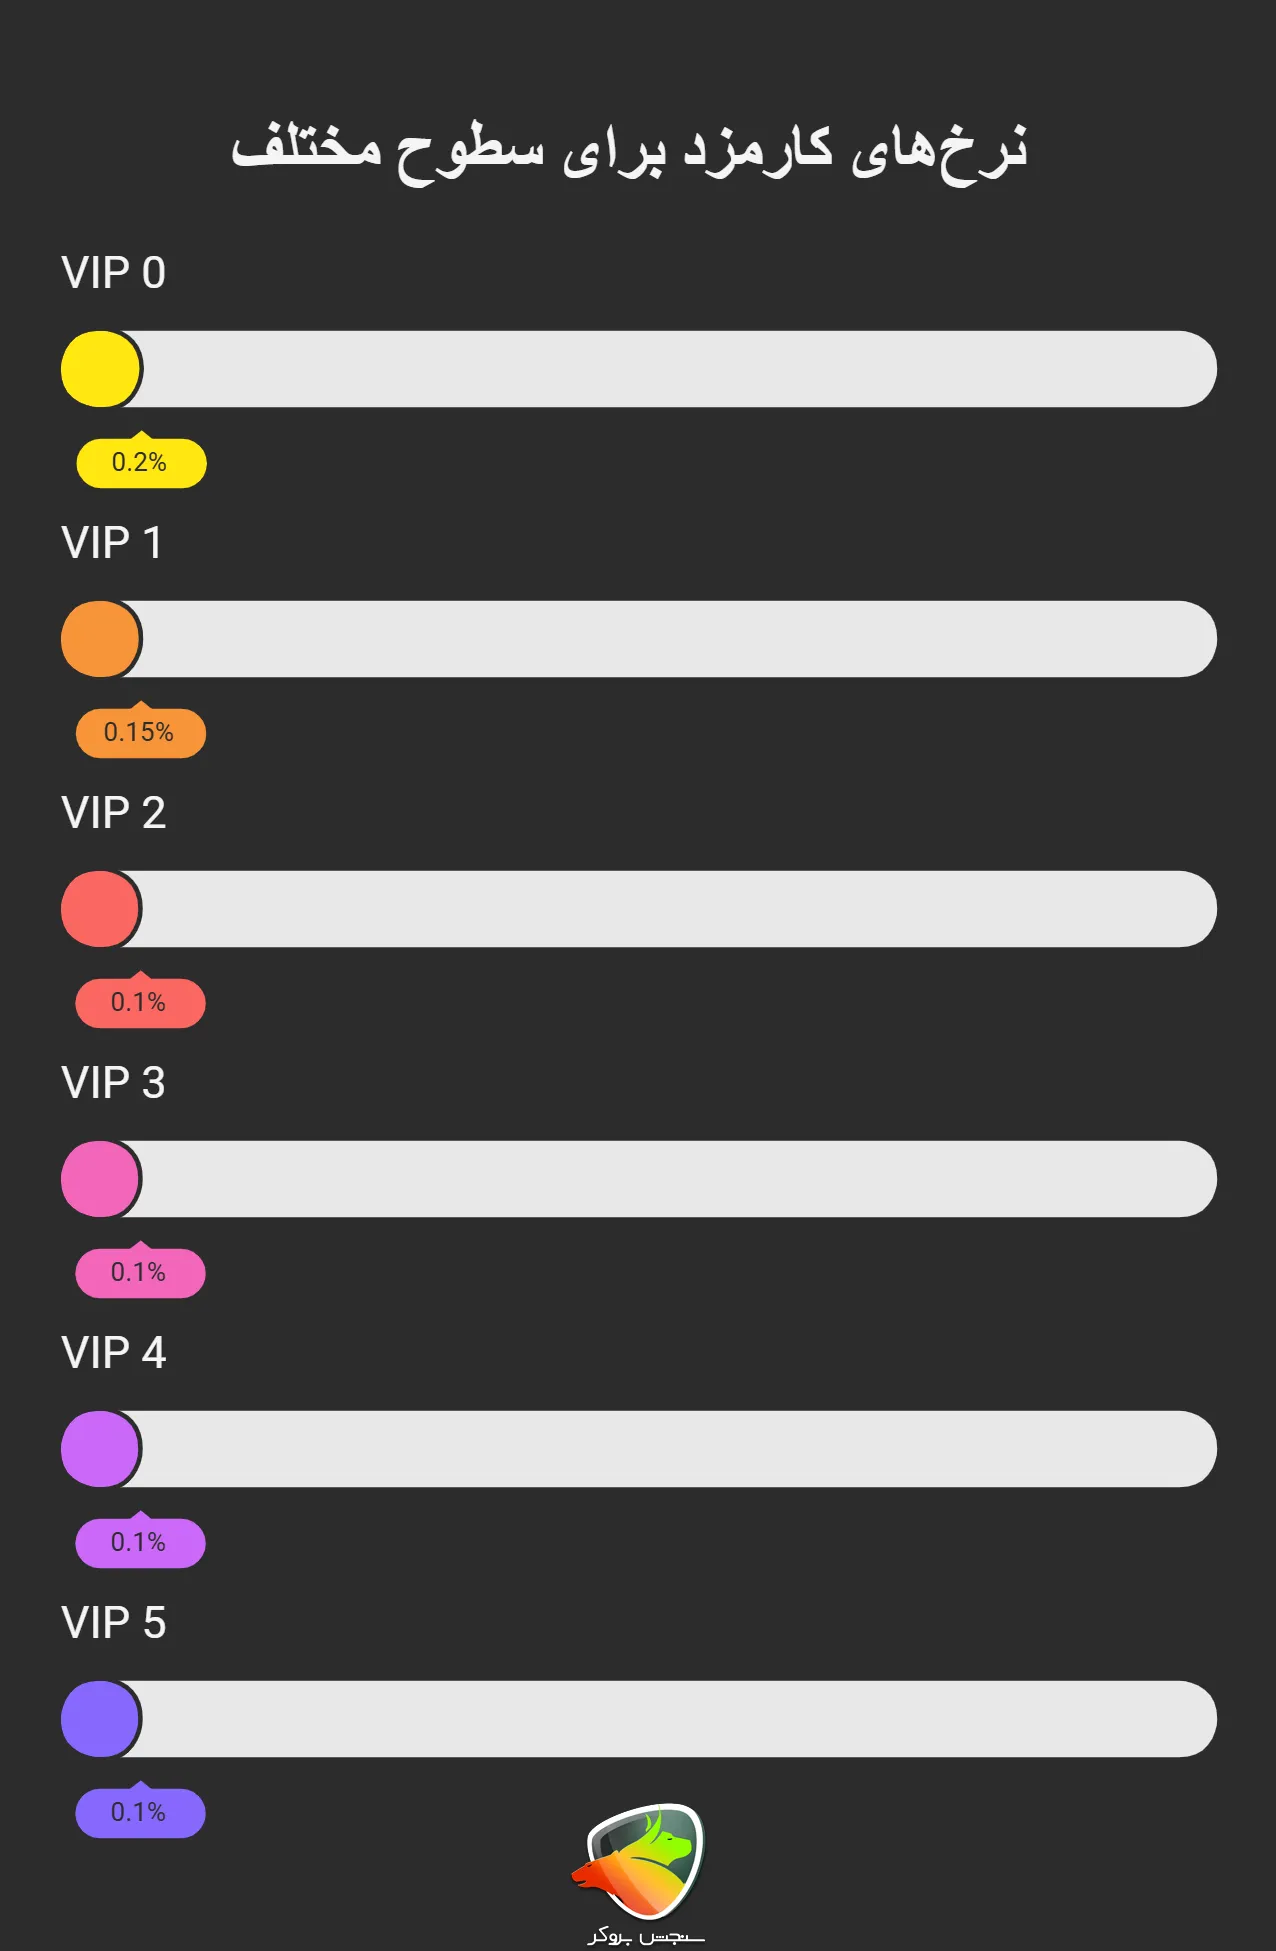Click the violet 0.1% badge under VIP 5

click(140, 1813)
